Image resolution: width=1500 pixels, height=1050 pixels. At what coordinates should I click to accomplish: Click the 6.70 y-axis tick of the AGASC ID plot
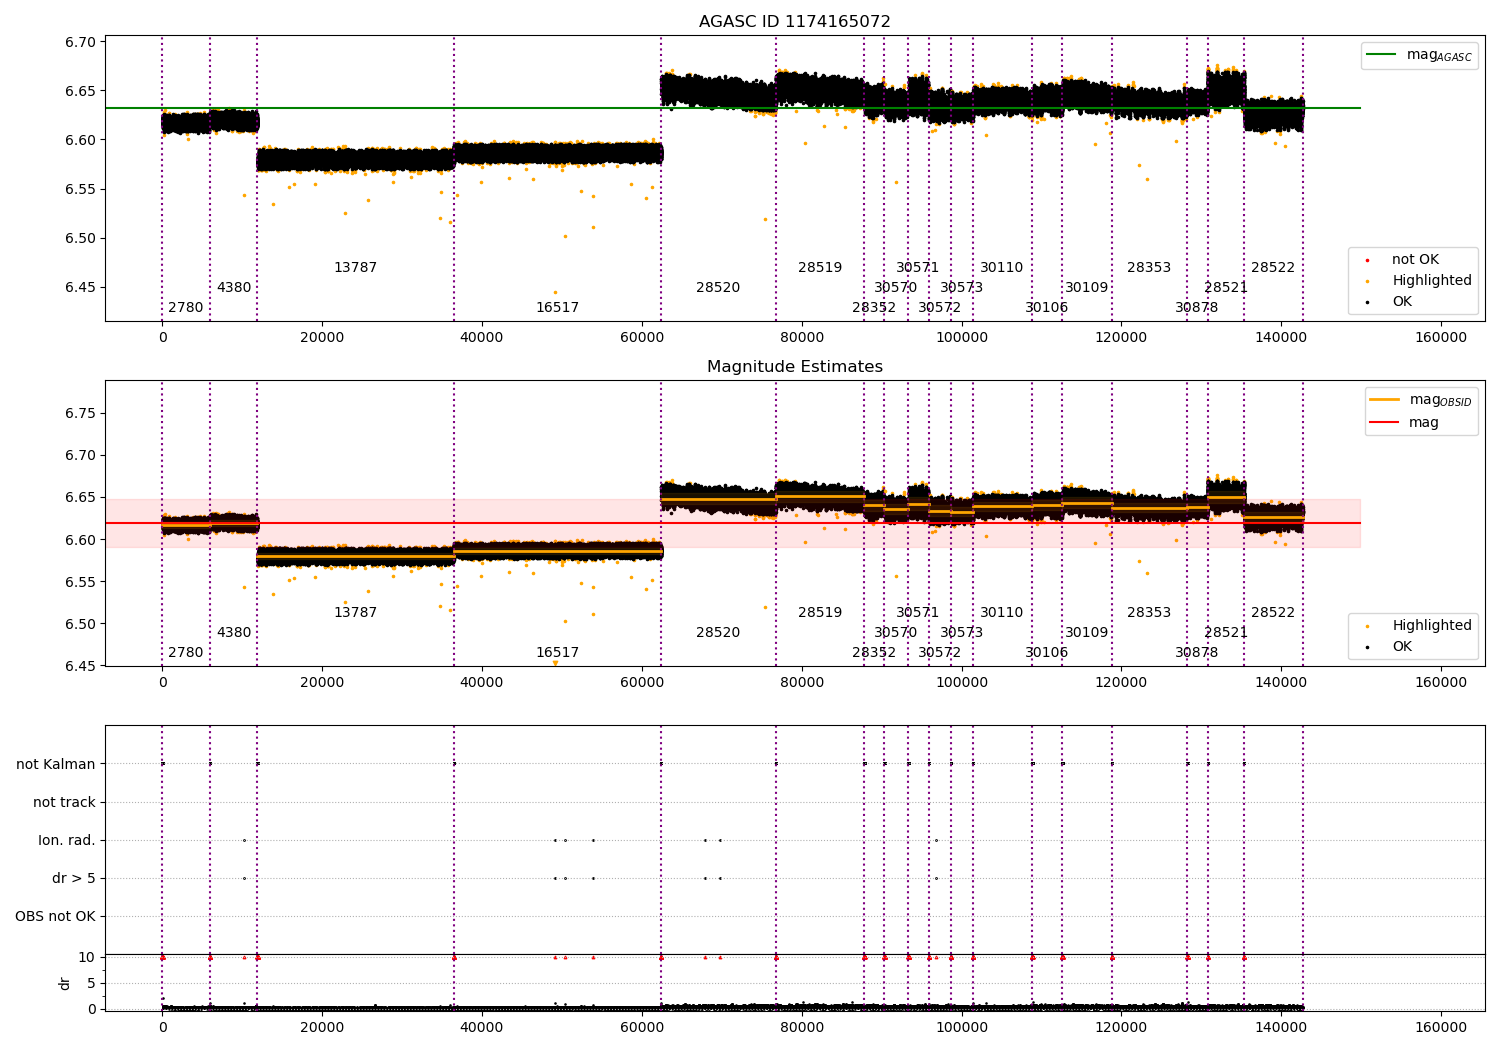(82, 42)
